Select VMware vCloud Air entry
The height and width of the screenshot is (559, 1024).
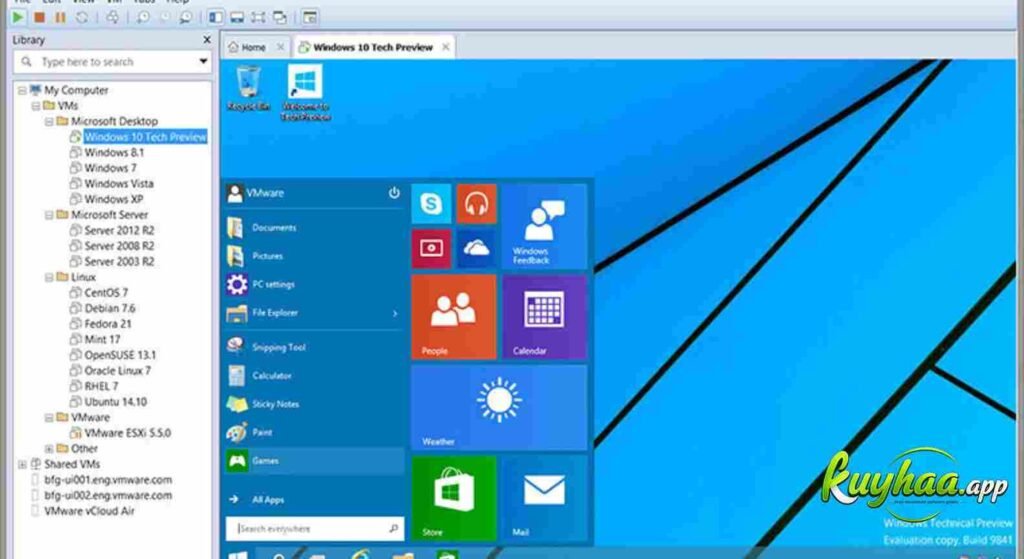(x=89, y=511)
